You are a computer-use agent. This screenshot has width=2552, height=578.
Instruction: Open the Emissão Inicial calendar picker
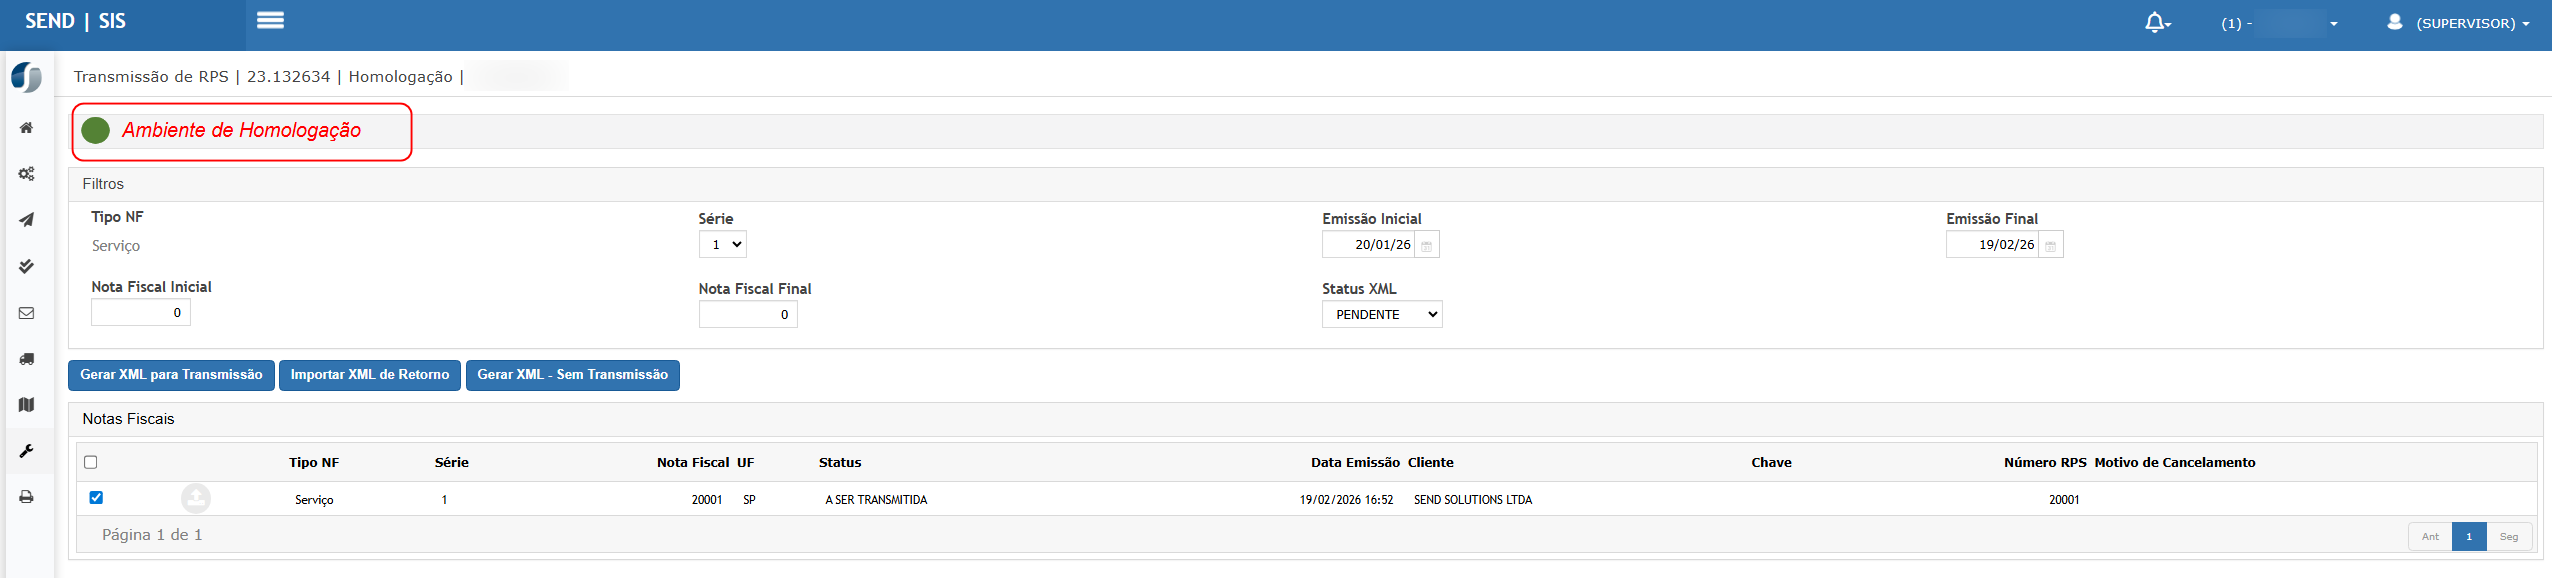[x=1427, y=246]
